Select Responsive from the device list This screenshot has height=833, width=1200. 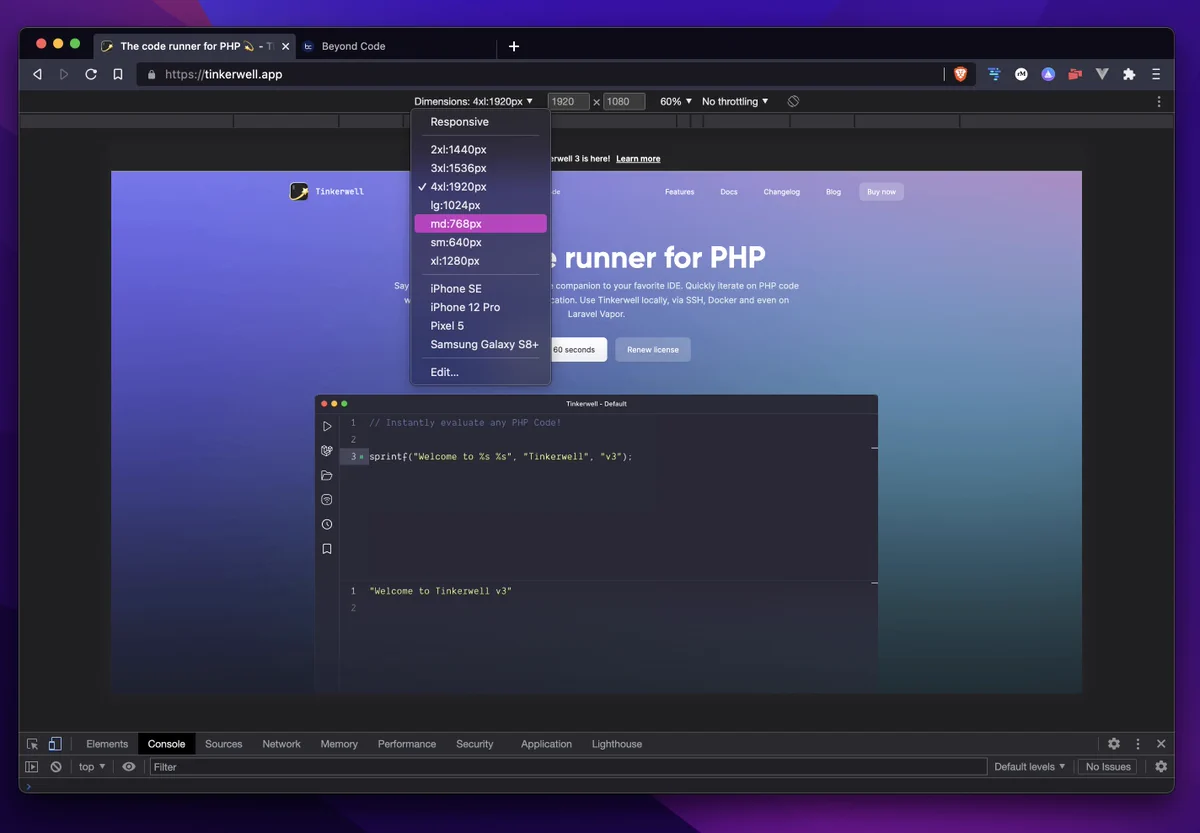(x=481, y=122)
